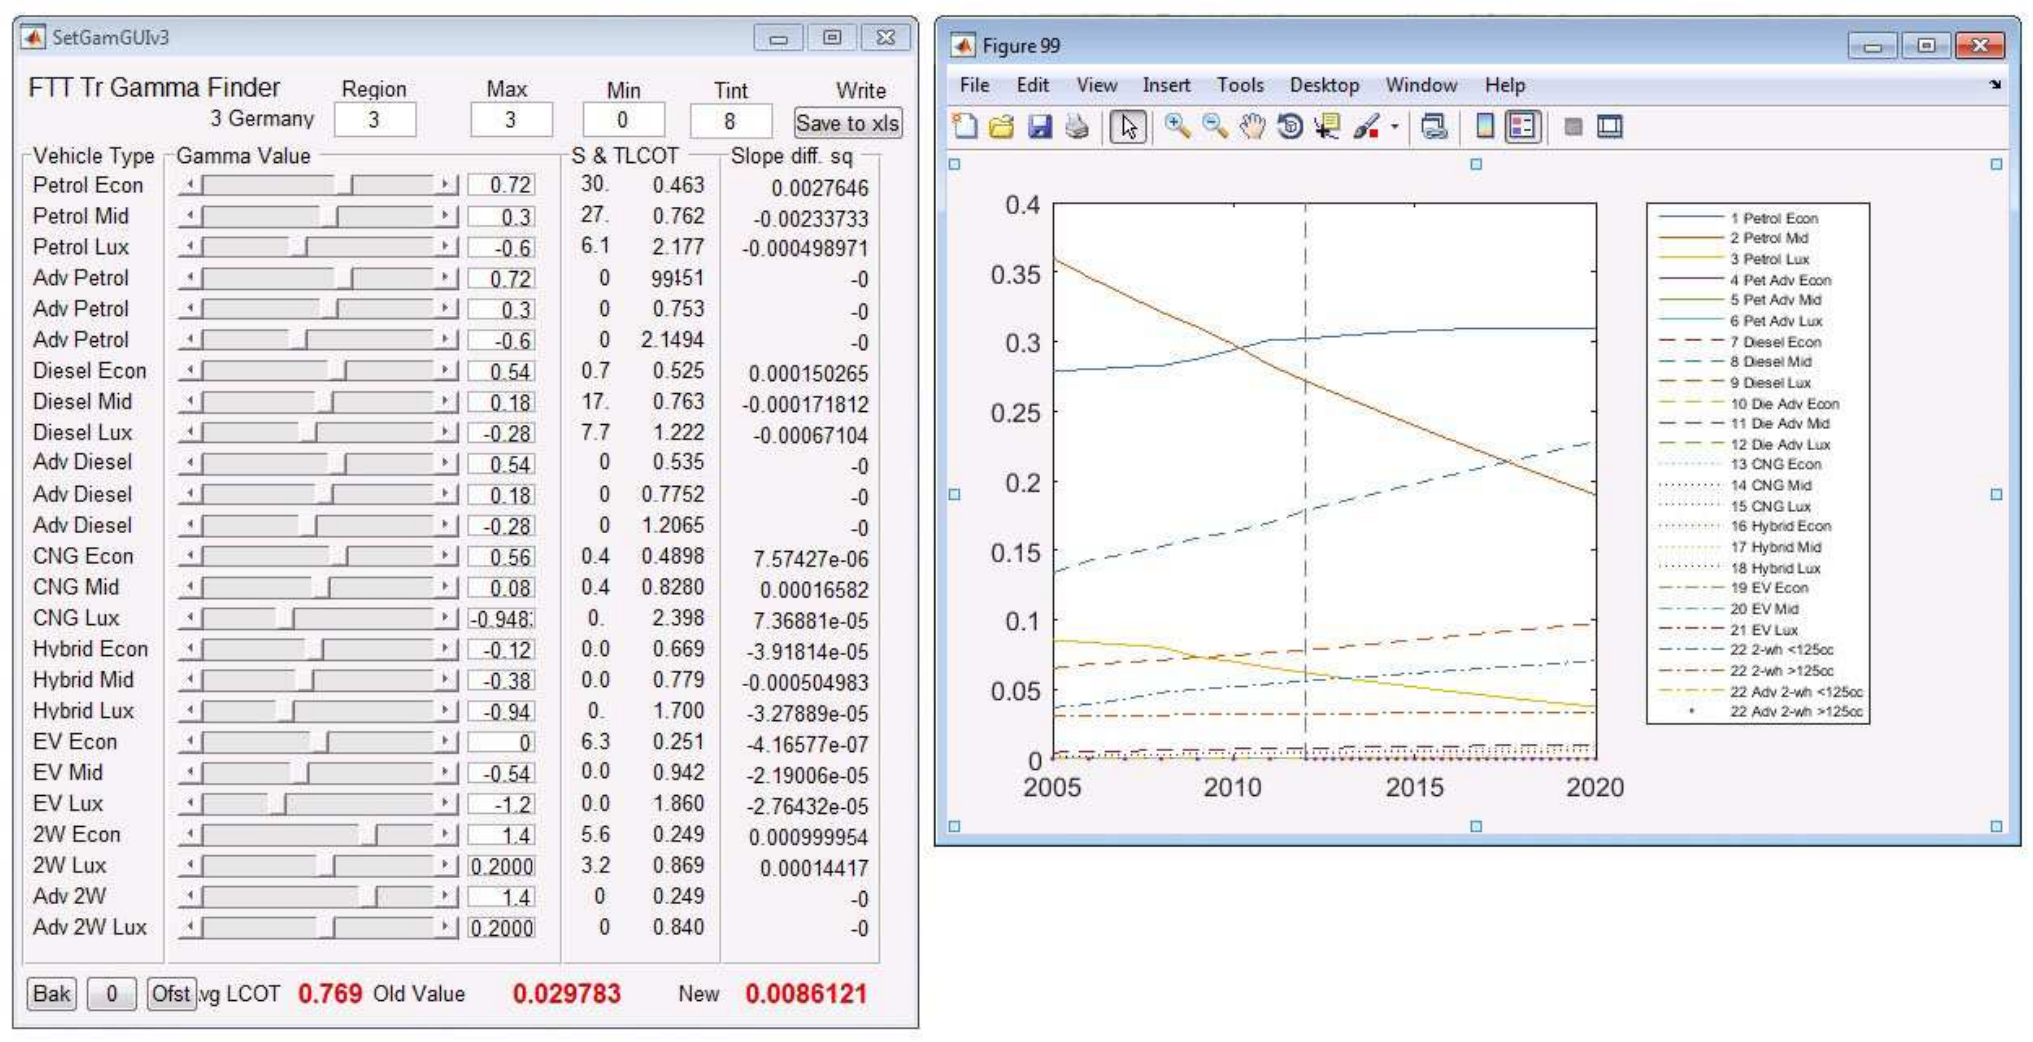Click the 0 button next to Bak
2033x1042 pixels.
(x=111, y=993)
